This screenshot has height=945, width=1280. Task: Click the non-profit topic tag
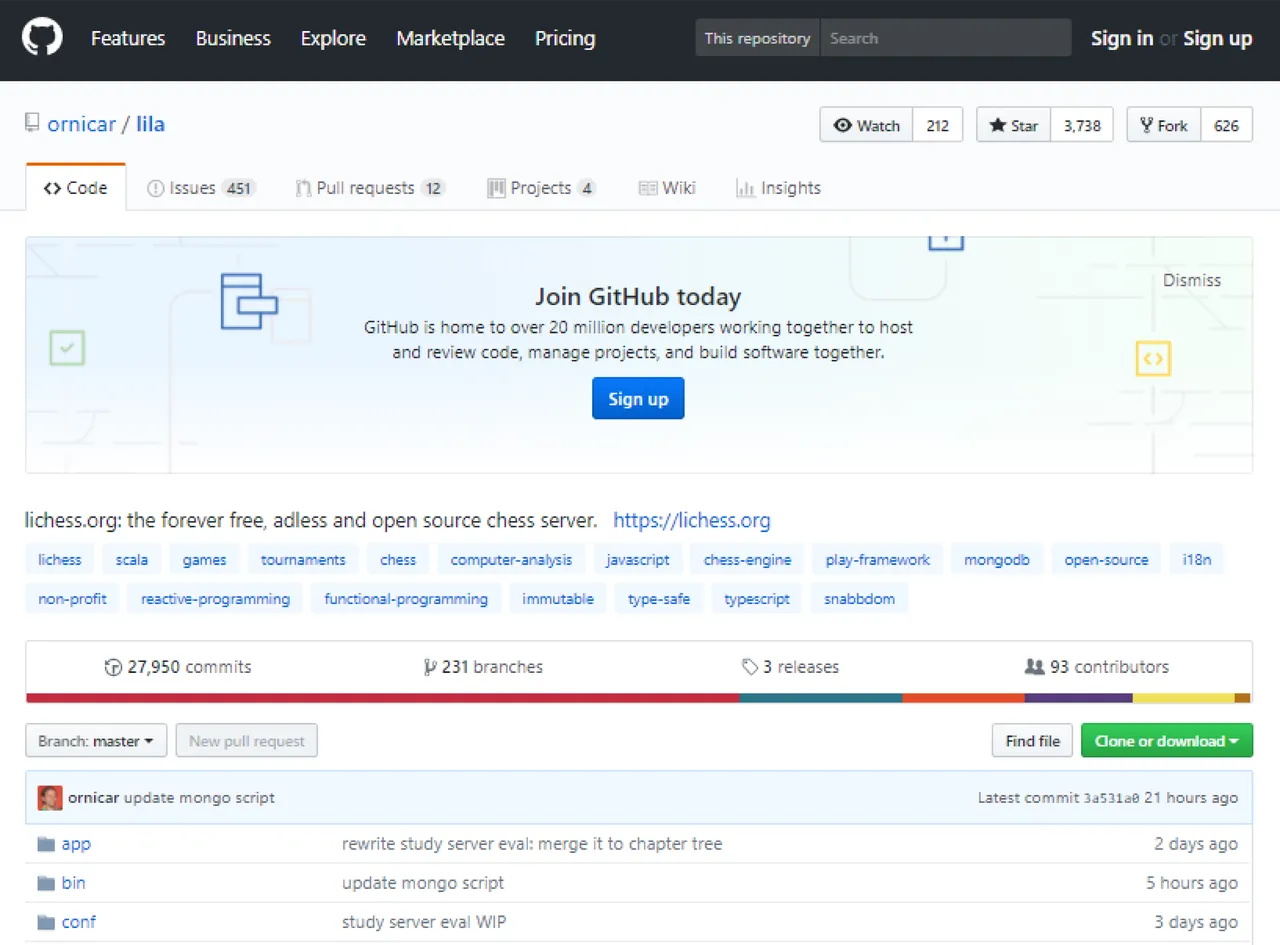click(72, 599)
